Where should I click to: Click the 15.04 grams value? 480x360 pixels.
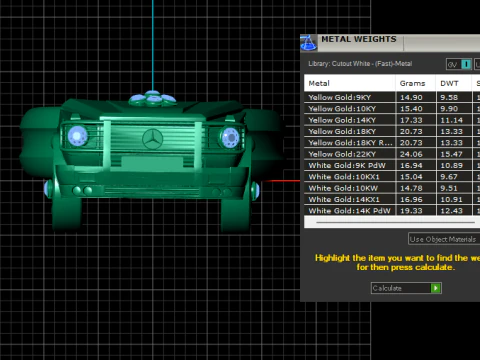click(x=411, y=177)
